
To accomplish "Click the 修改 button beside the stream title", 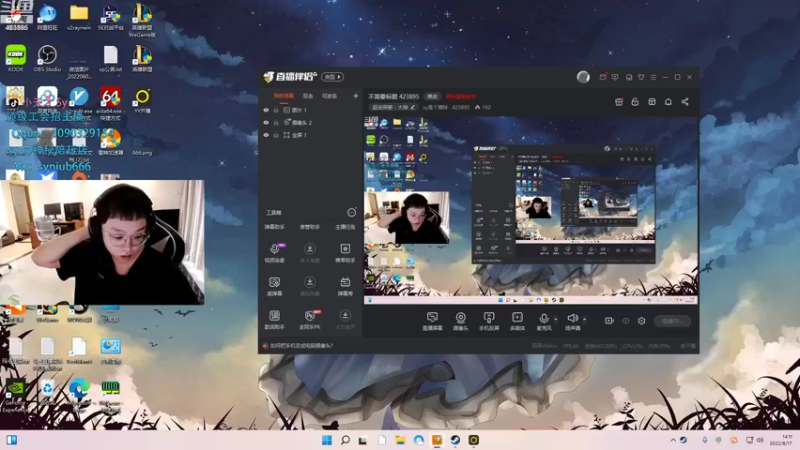I will click(x=433, y=96).
